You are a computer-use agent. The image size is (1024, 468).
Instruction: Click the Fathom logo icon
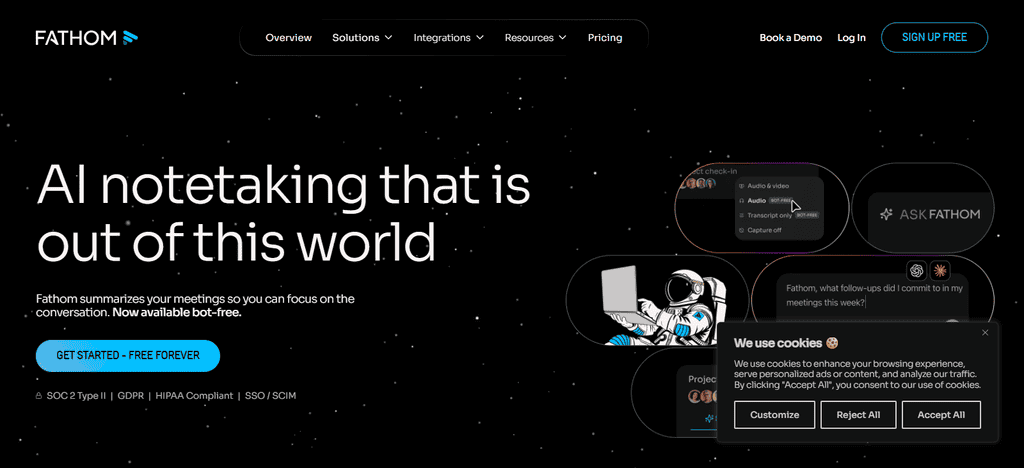pos(130,38)
